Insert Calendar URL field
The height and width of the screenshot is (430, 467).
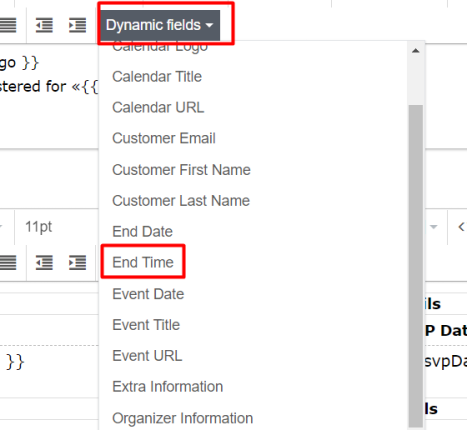click(158, 108)
